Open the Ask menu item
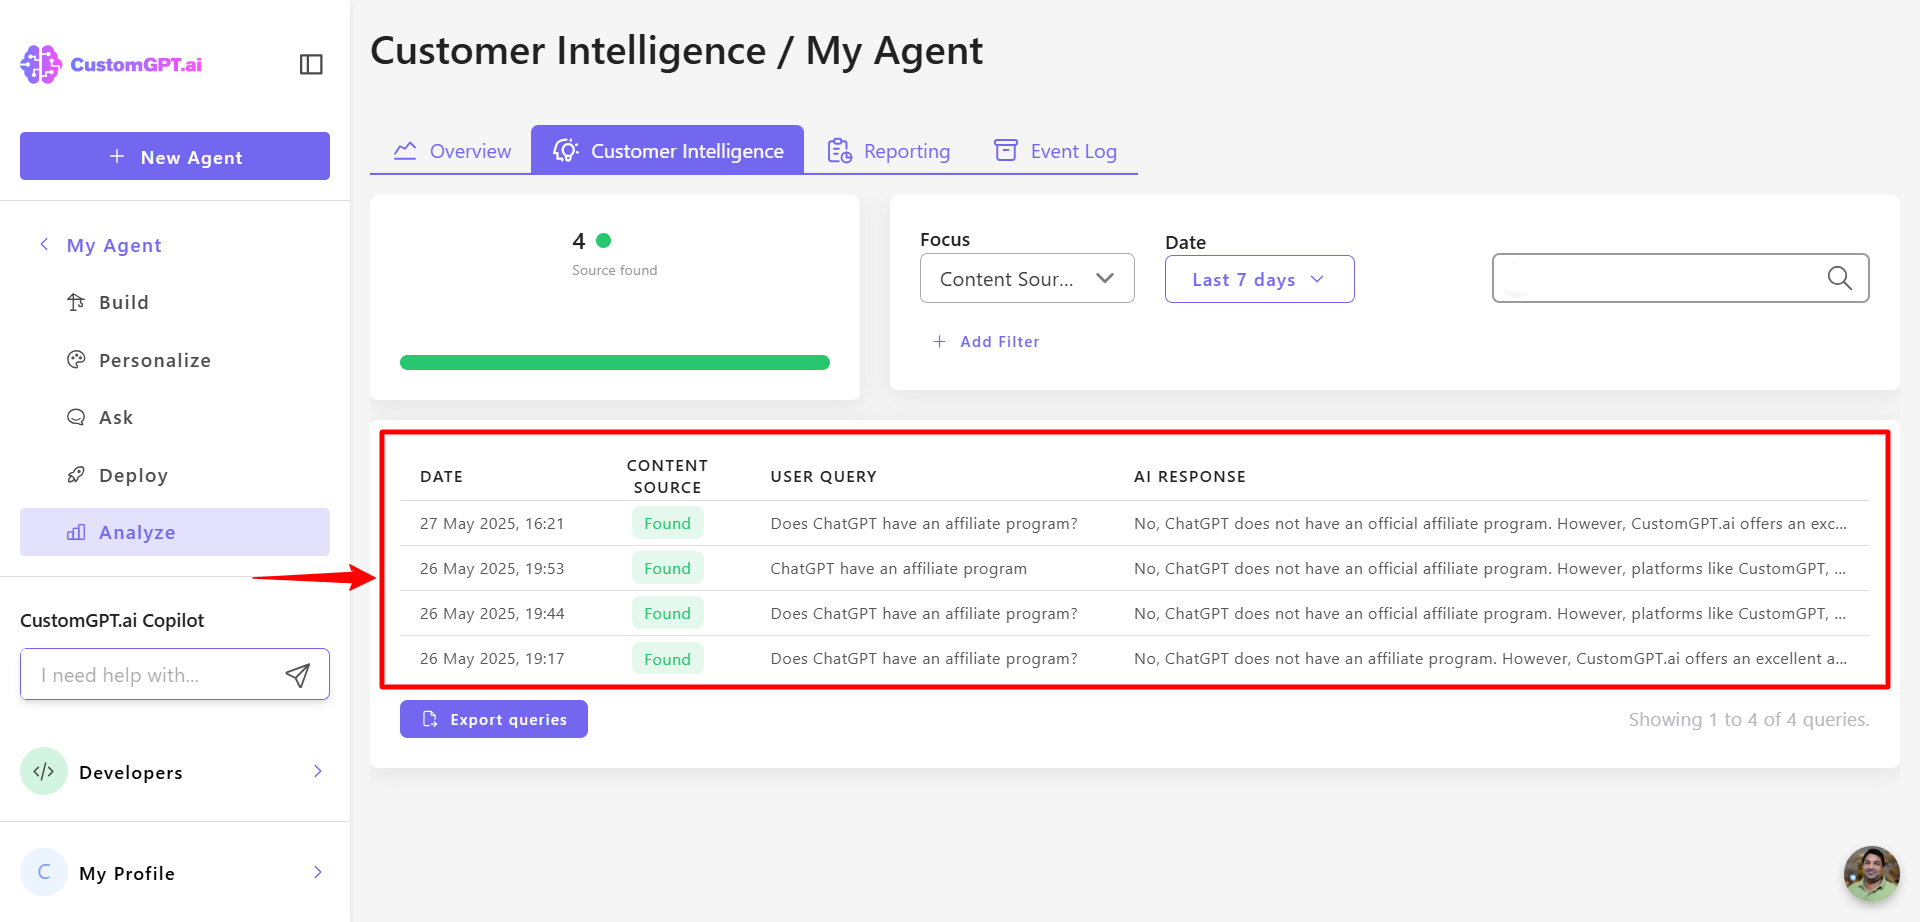Image resolution: width=1920 pixels, height=922 pixels. tap(175, 417)
